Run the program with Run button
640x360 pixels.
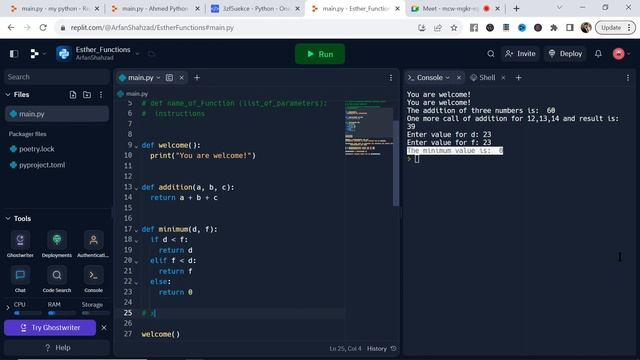(320, 54)
